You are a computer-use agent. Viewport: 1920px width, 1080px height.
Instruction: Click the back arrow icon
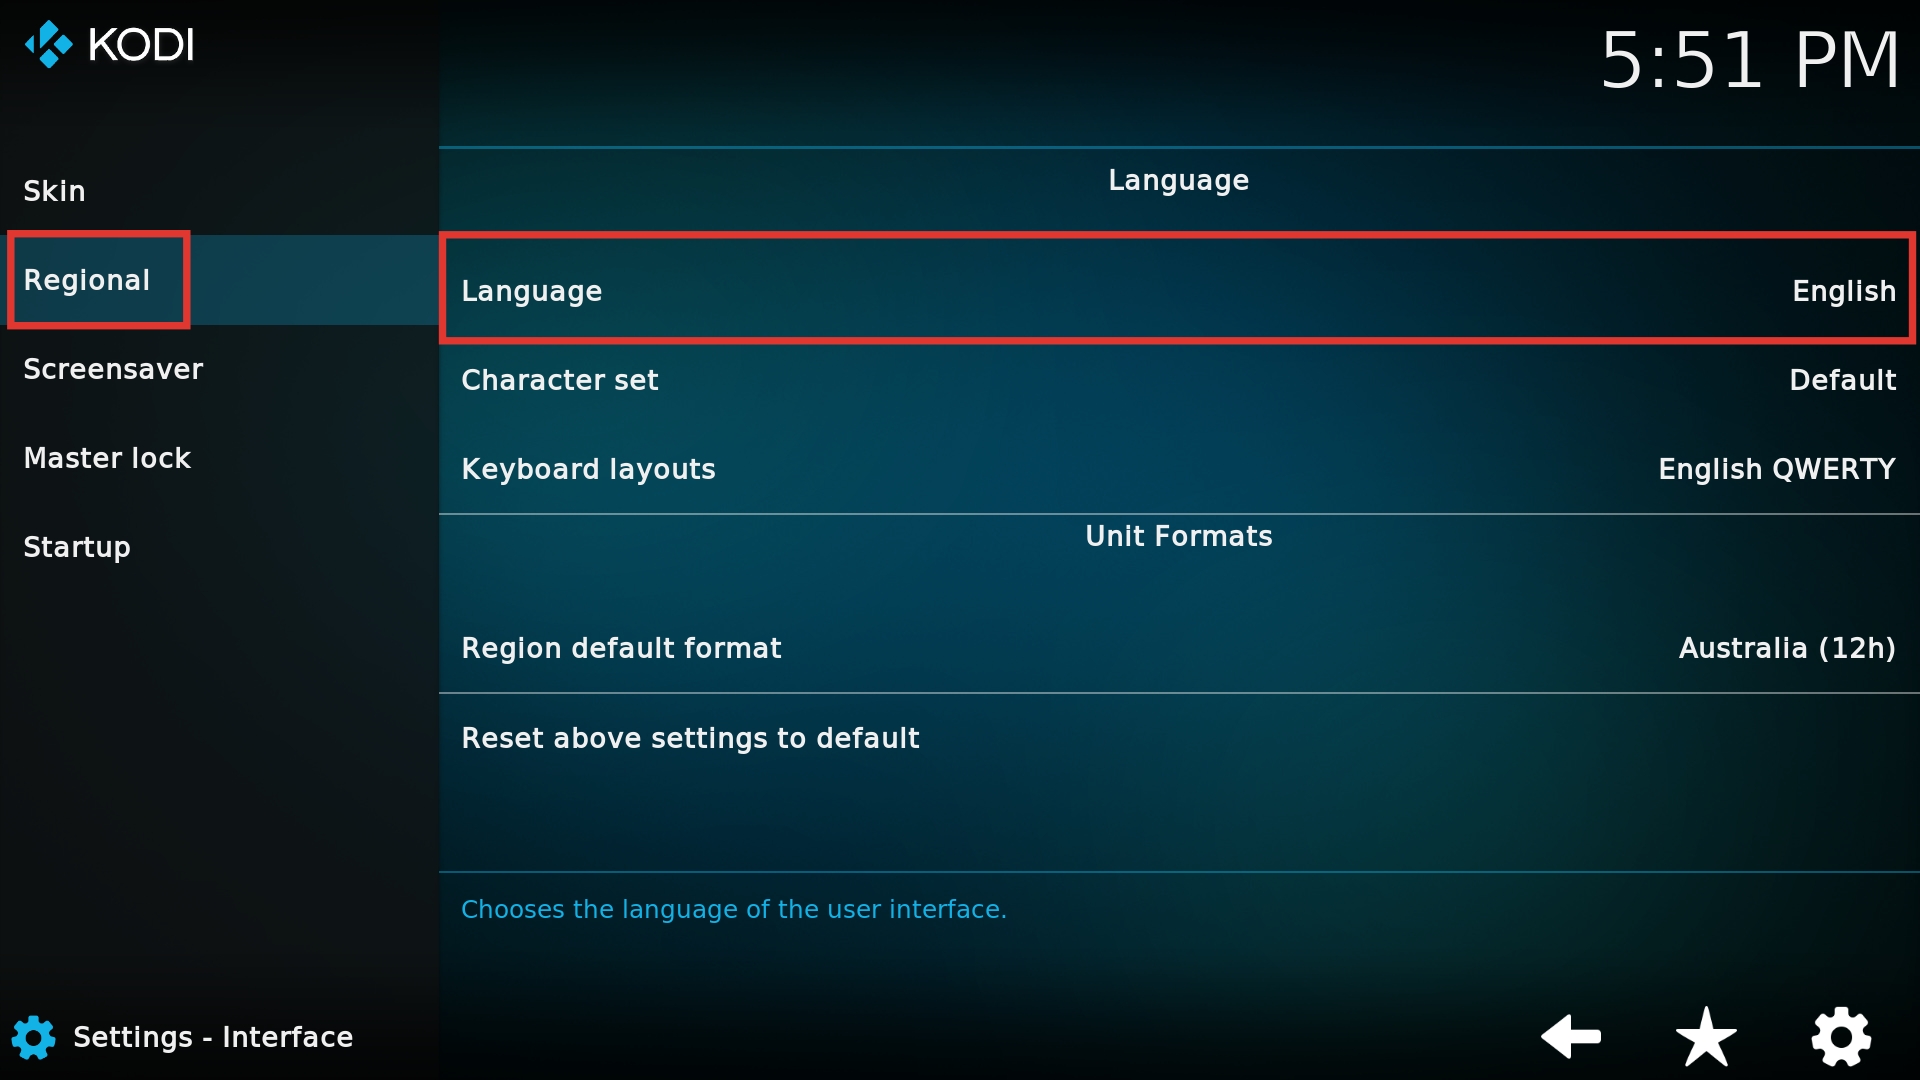[x=1571, y=1036]
